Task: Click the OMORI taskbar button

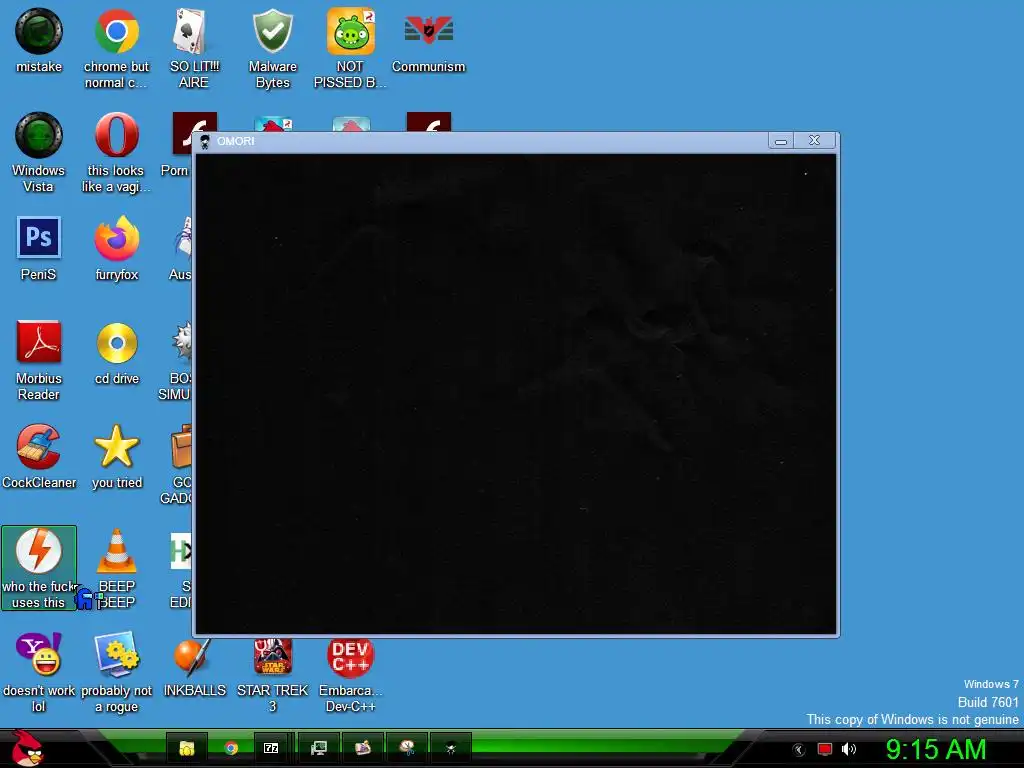Action: [x=451, y=748]
